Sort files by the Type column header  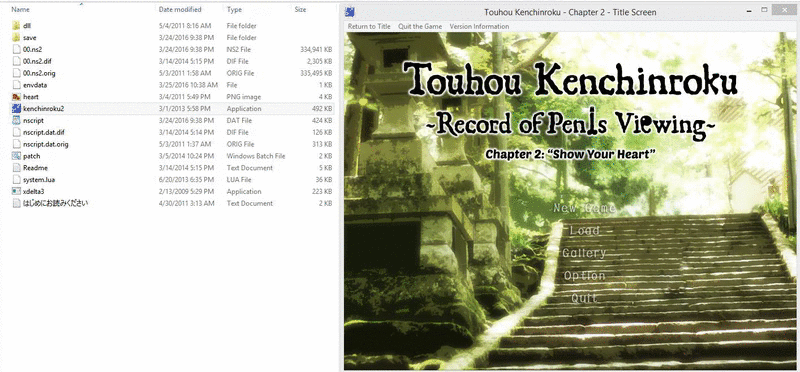[x=234, y=9]
